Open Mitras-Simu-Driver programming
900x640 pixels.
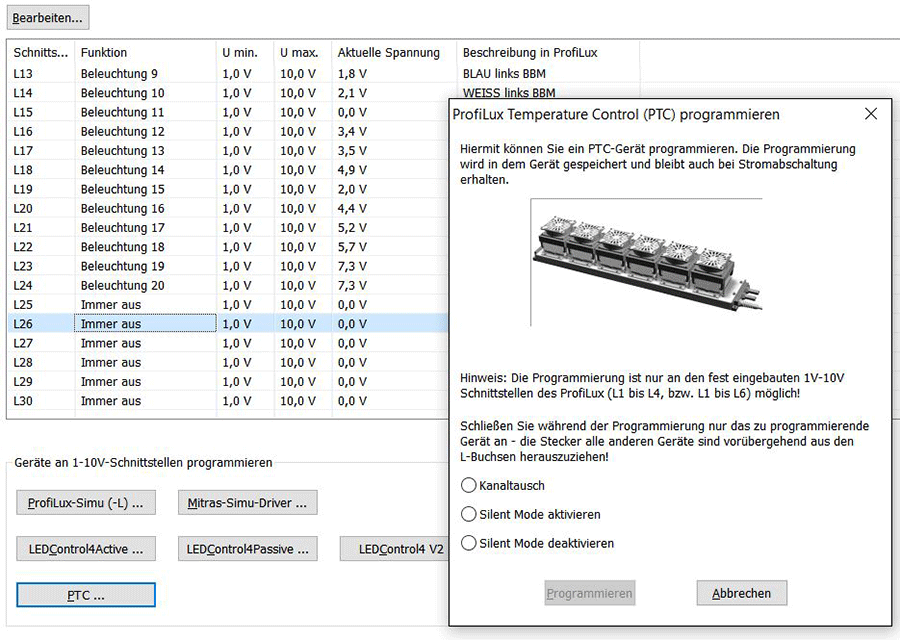tap(249, 502)
